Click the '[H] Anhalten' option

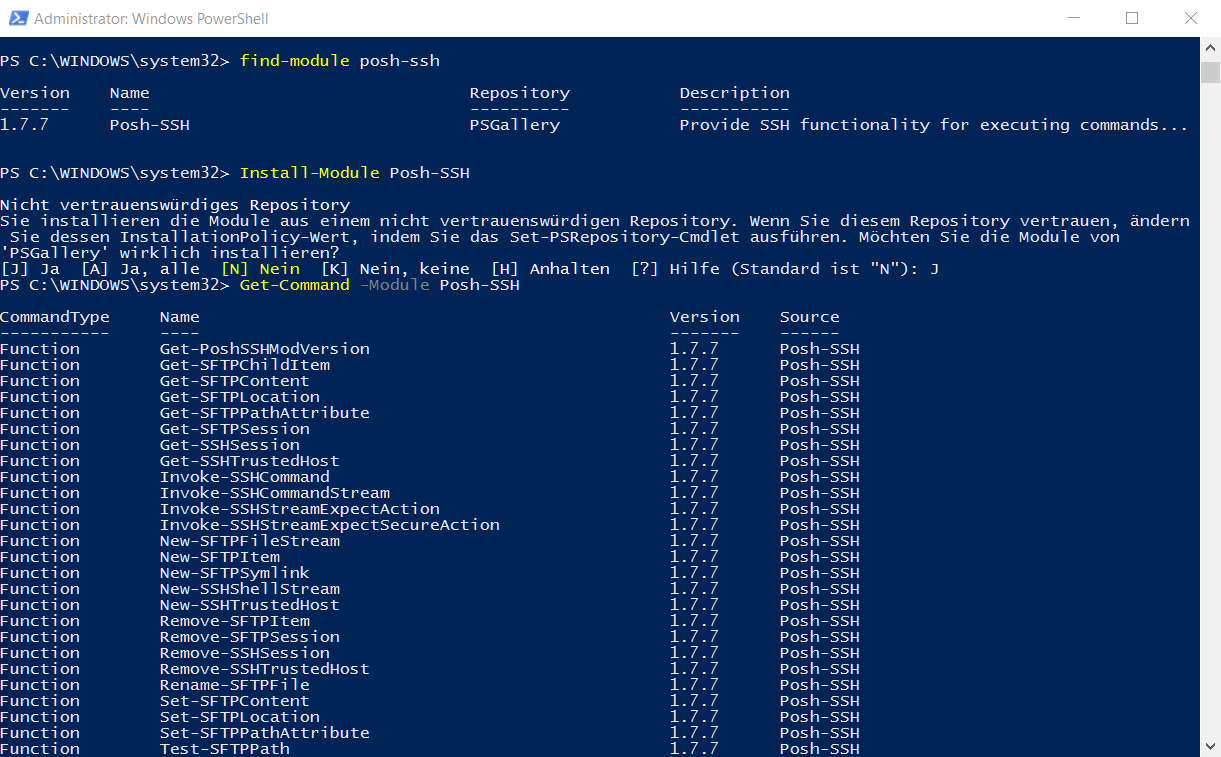pyautogui.click(x=550, y=269)
